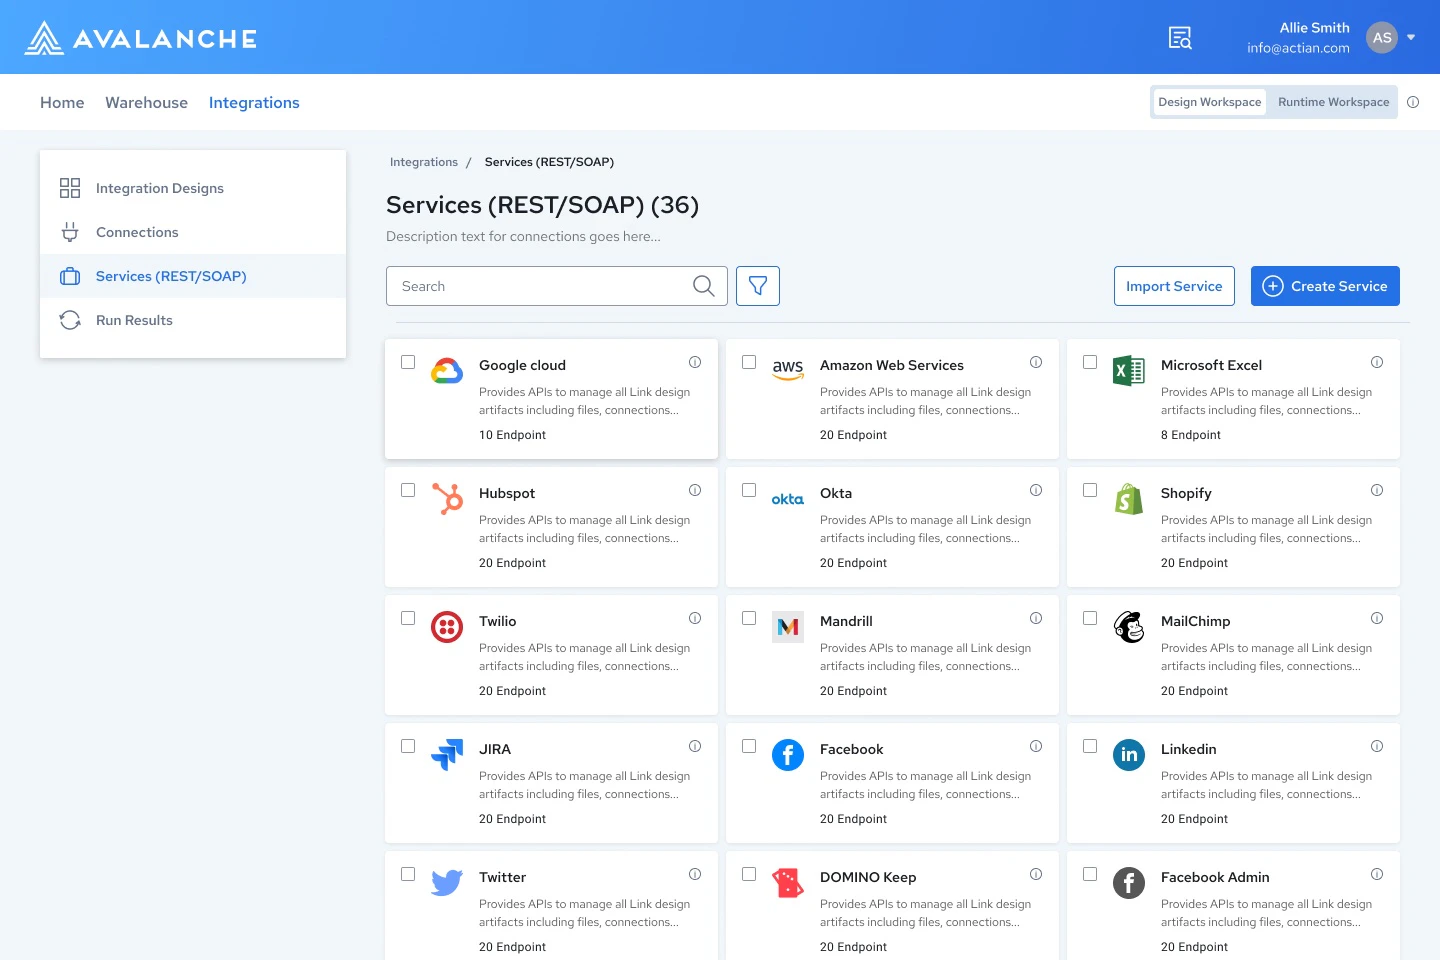Click the Avalanche logo icon

pyautogui.click(x=42, y=37)
